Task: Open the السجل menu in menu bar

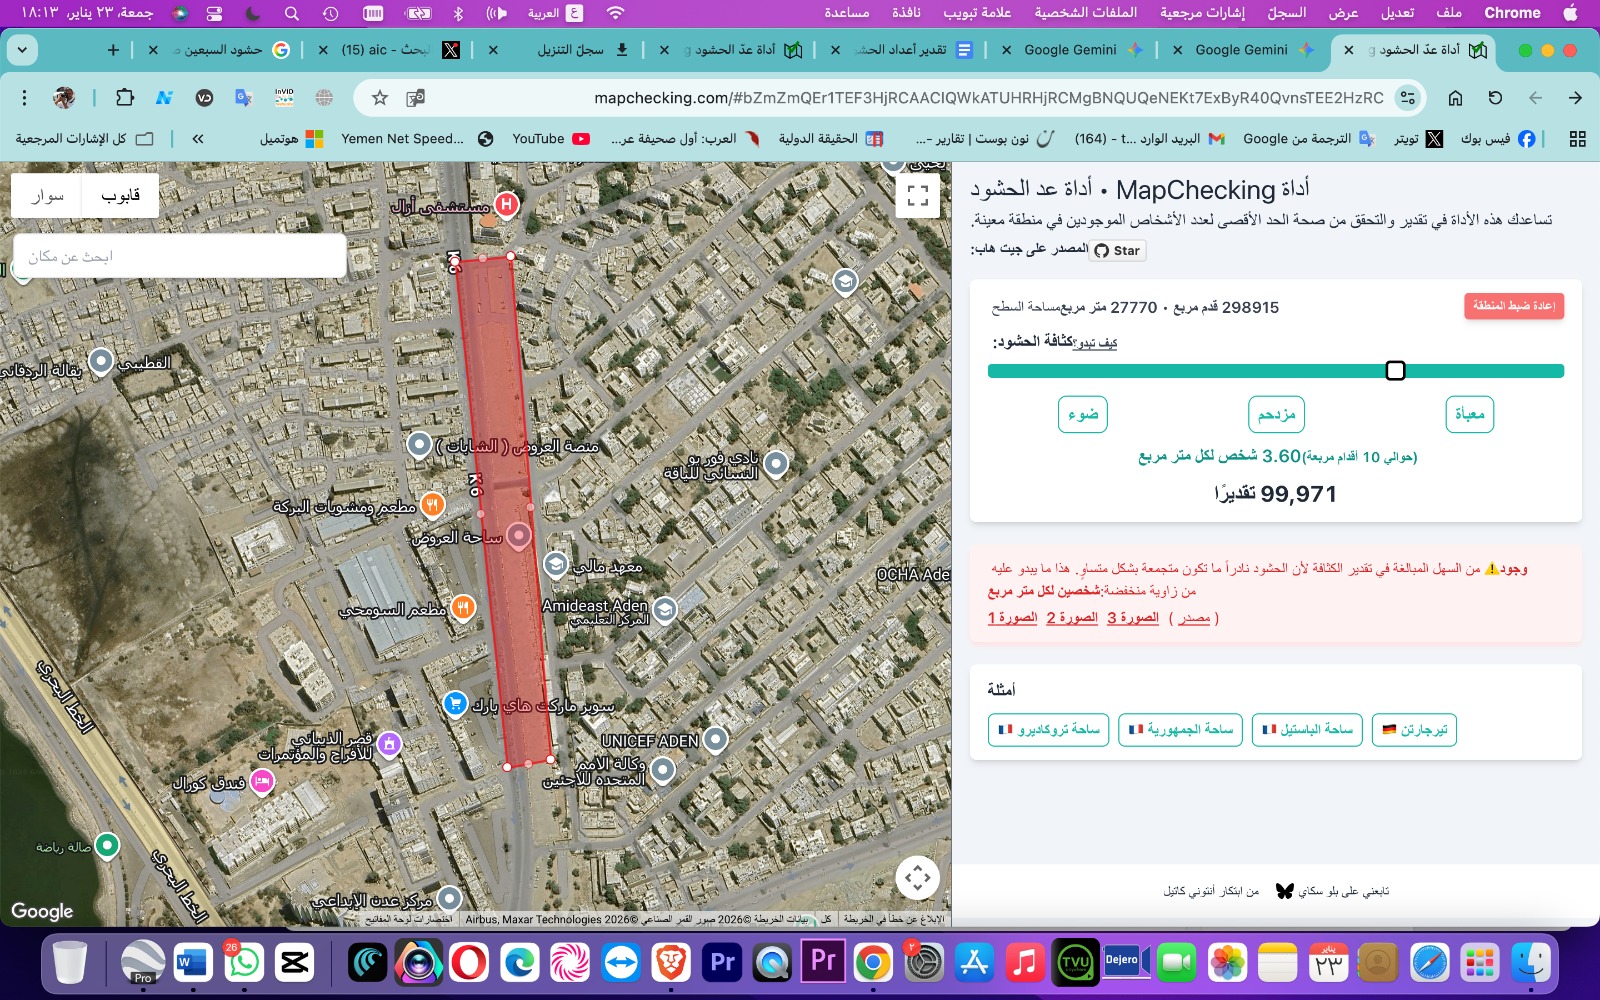Action: coord(1286,13)
